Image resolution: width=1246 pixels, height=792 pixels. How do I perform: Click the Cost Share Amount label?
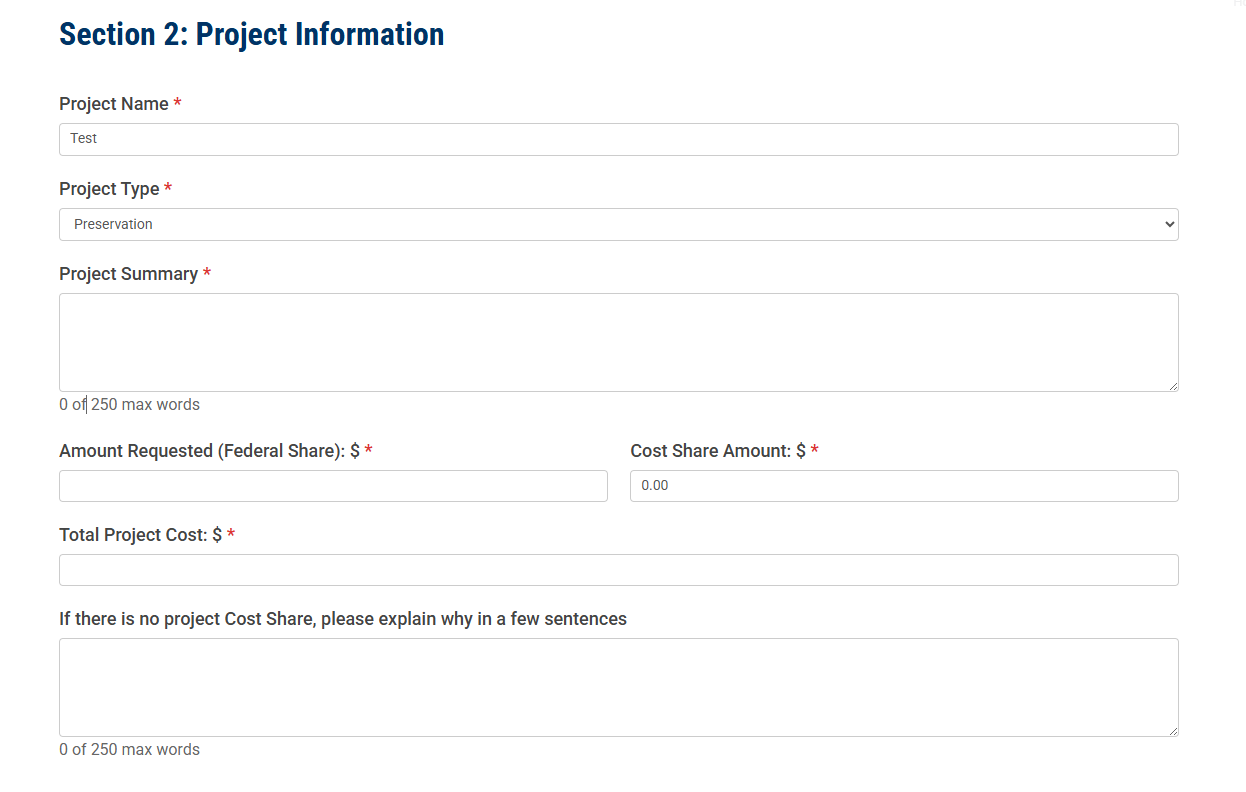click(717, 451)
